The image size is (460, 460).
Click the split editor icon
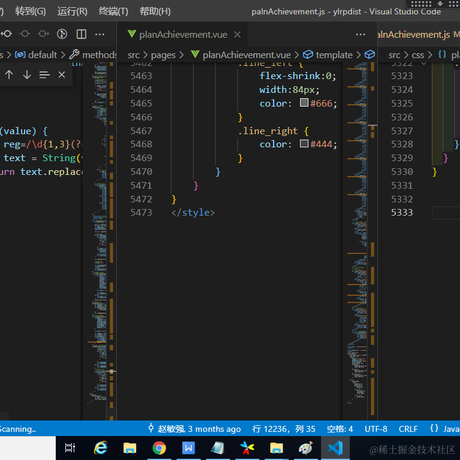[81, 34]
